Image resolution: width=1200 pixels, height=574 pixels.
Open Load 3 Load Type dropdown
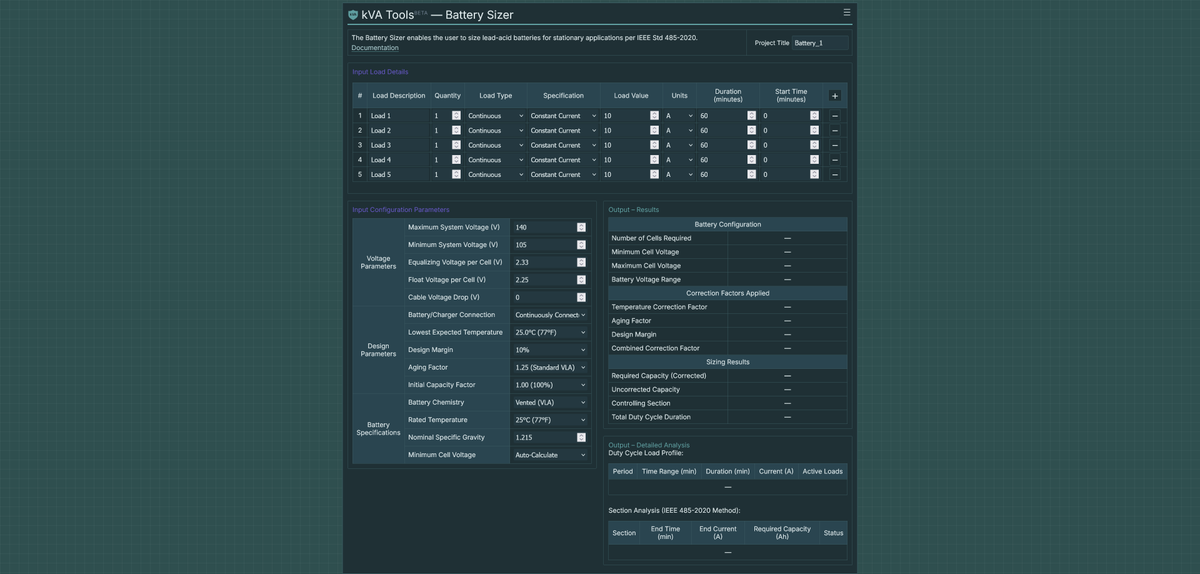pos(495,145)
